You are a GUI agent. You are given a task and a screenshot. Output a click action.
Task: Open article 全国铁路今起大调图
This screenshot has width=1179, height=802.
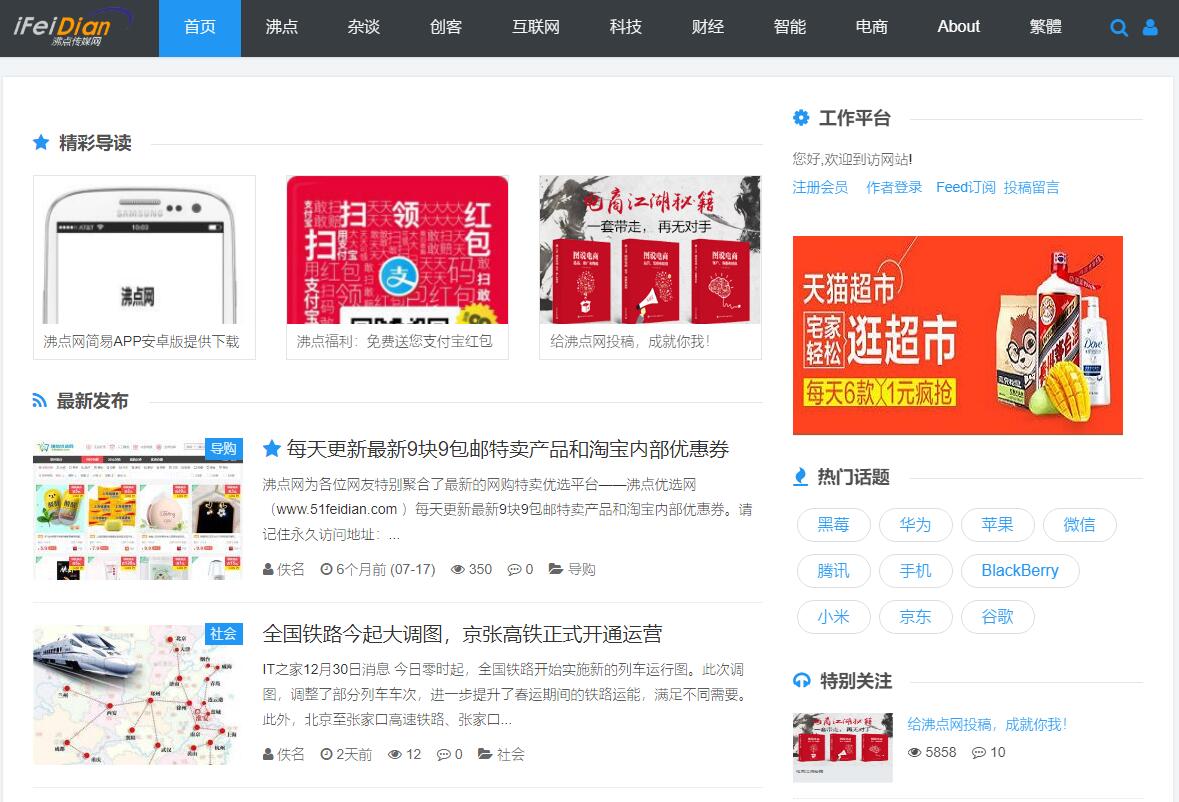click(x=462, y=634)
